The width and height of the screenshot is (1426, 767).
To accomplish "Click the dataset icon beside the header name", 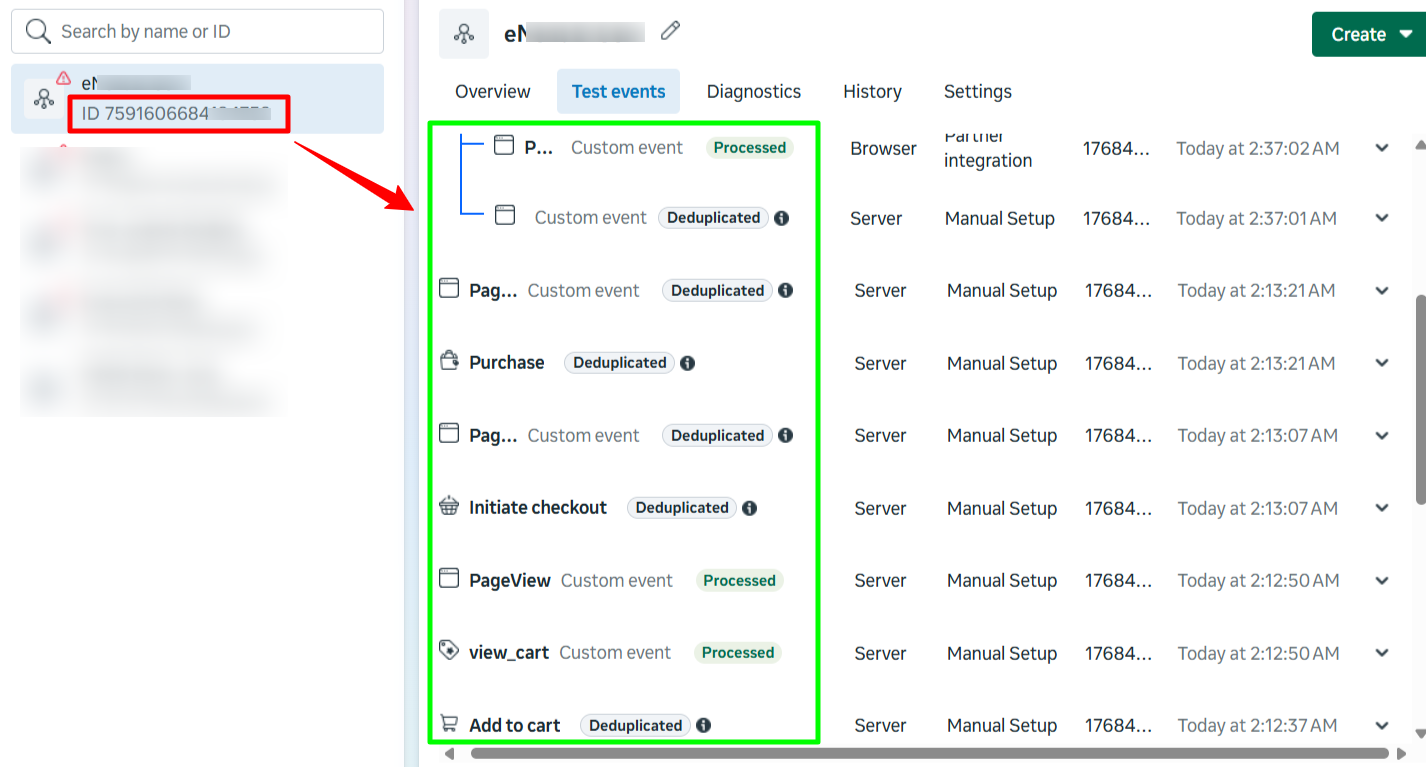I will (464, 34).
